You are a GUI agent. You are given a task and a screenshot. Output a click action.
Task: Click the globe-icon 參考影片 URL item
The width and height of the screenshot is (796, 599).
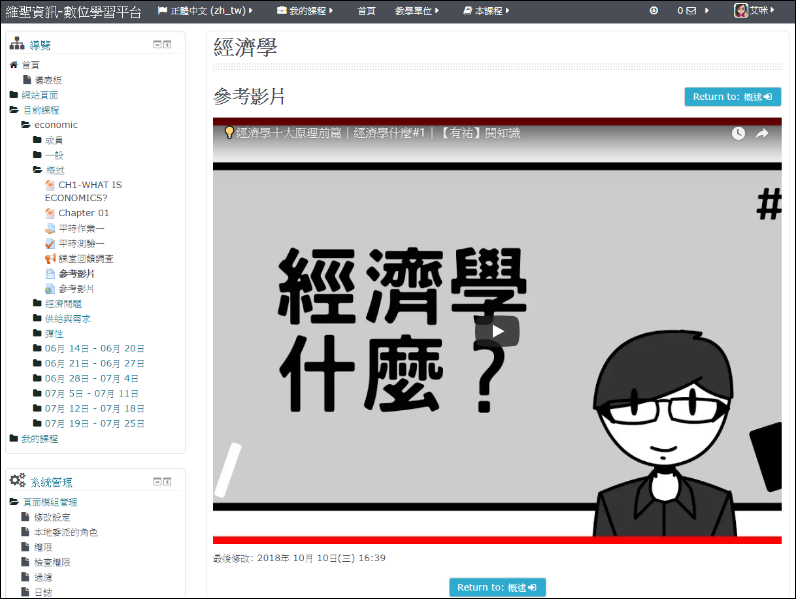pos(76,289)
